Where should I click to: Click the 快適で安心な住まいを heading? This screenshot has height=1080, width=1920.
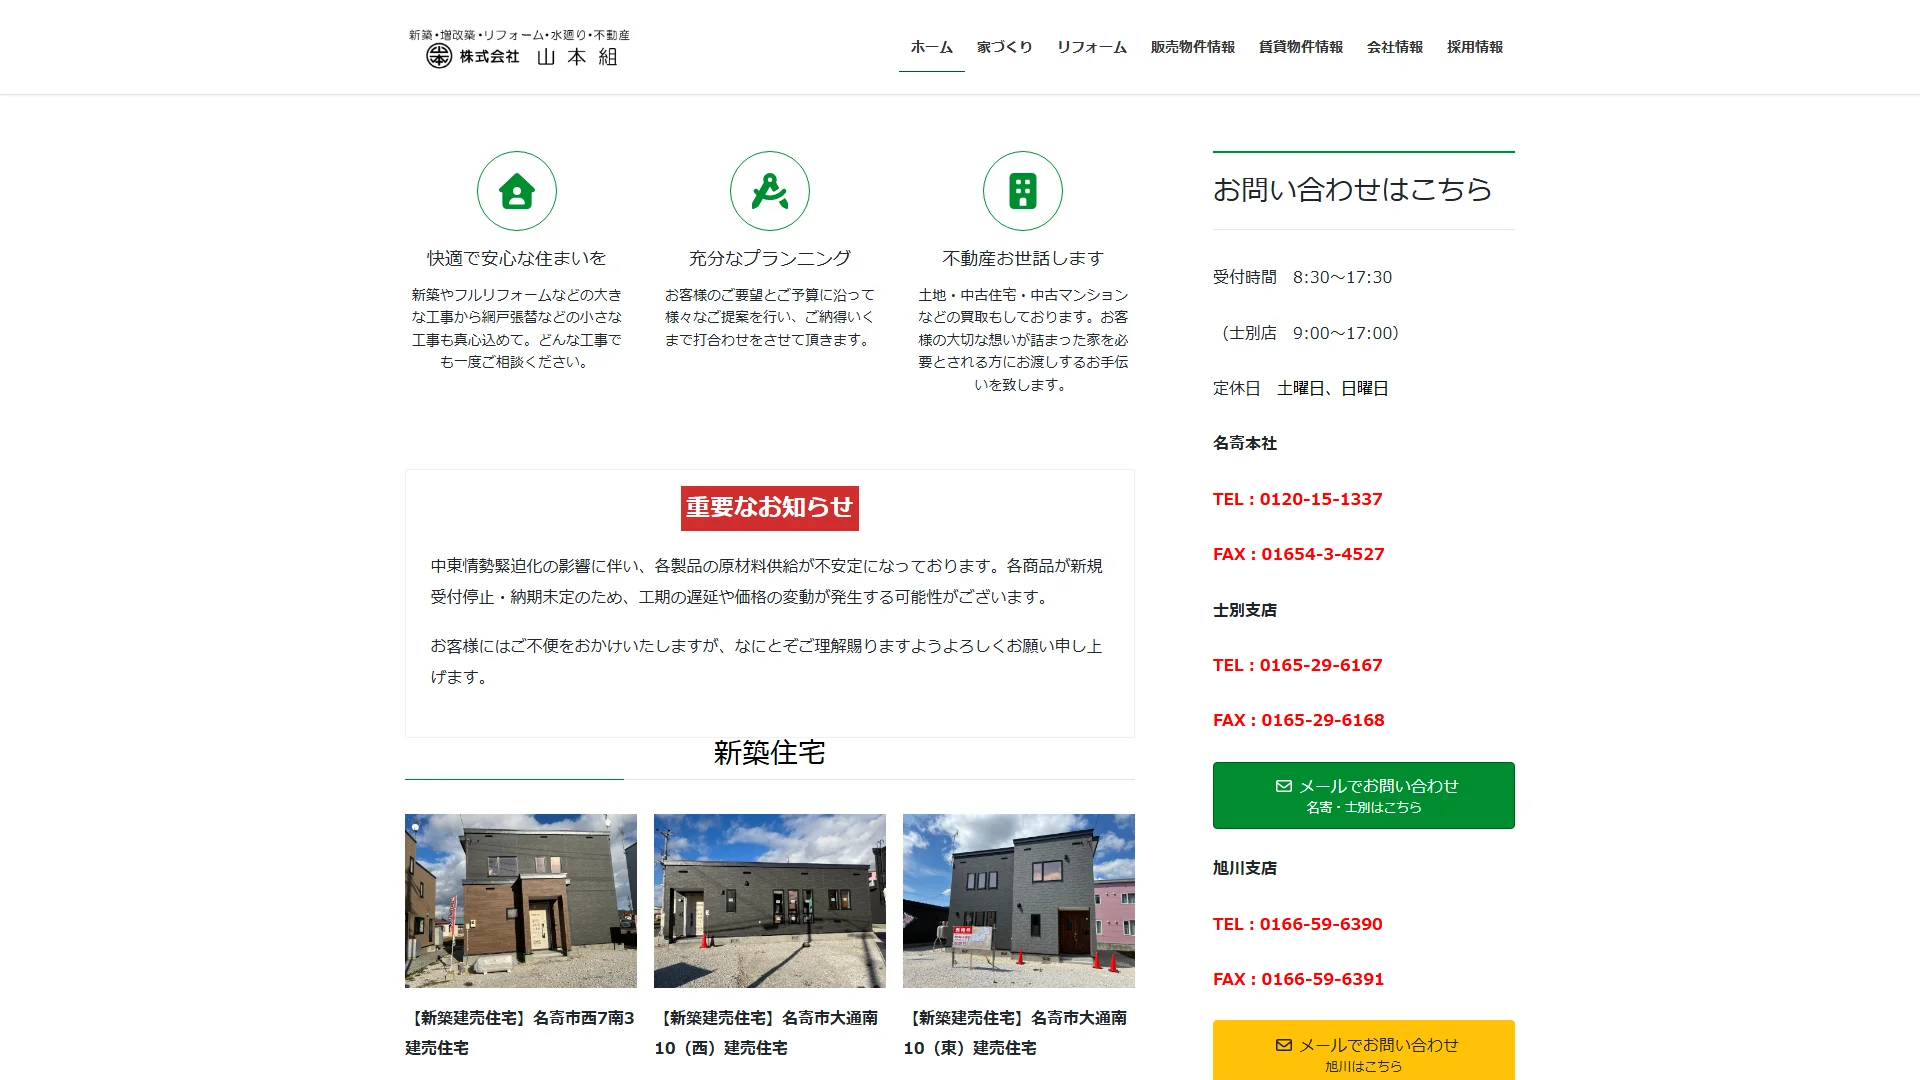pyautogui.click(x=517, y=258)
